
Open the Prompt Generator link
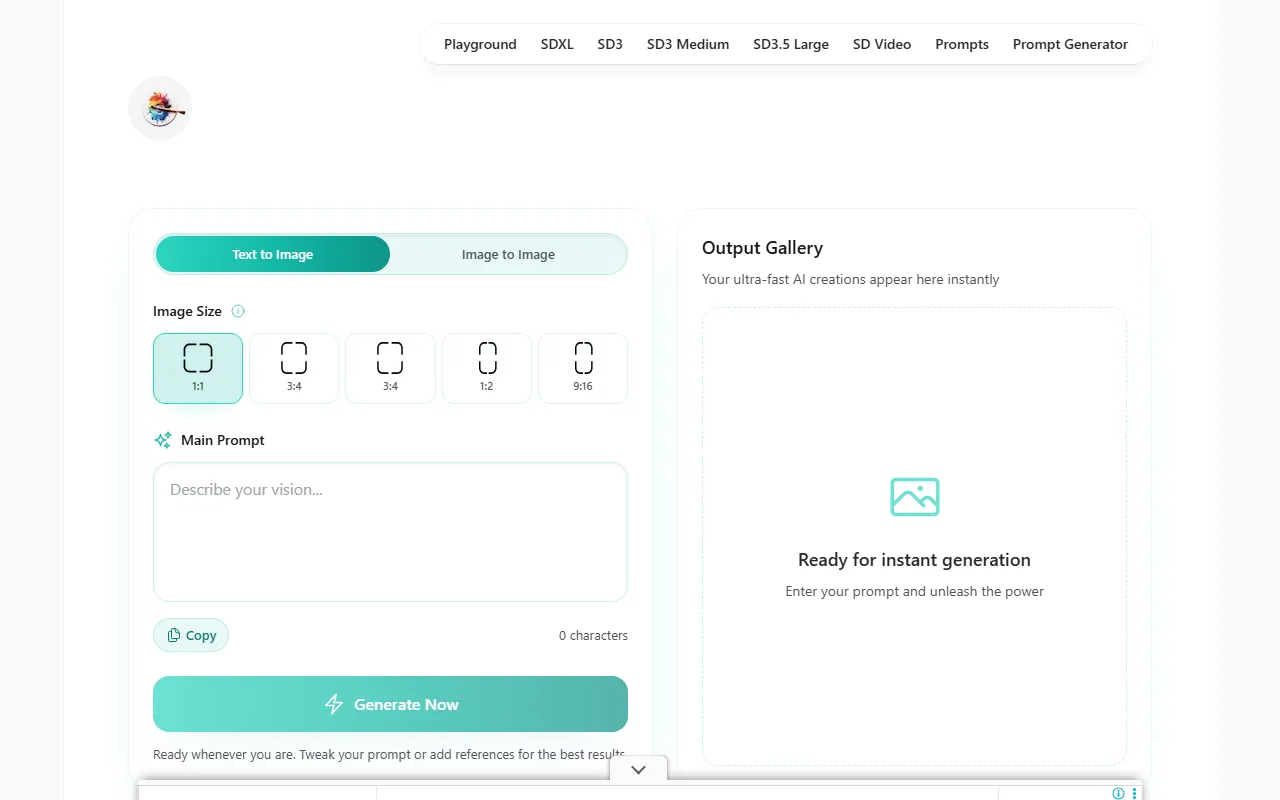coord(1070,44)
